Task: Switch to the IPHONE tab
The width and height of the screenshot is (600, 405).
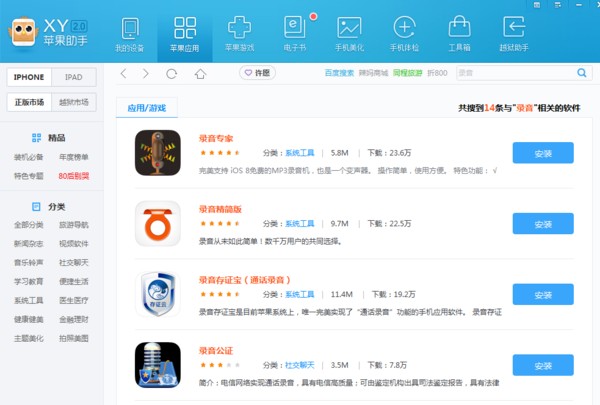Action: pyautogui.click(x=29, y=77)
